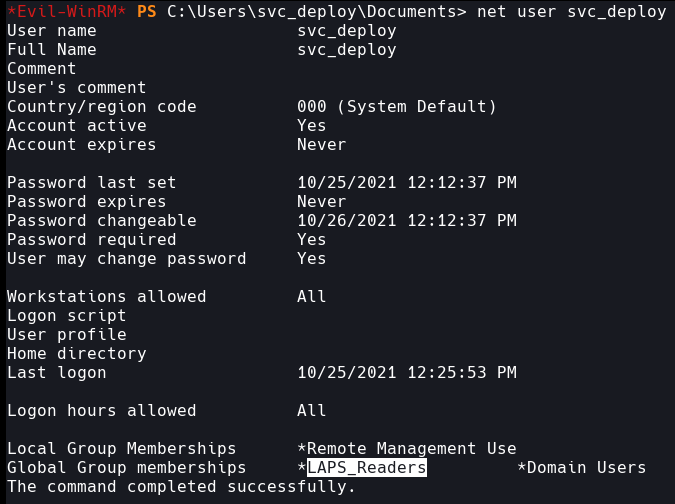Click the Global Group memberships label
675x504 pixels.
point(127,468)
